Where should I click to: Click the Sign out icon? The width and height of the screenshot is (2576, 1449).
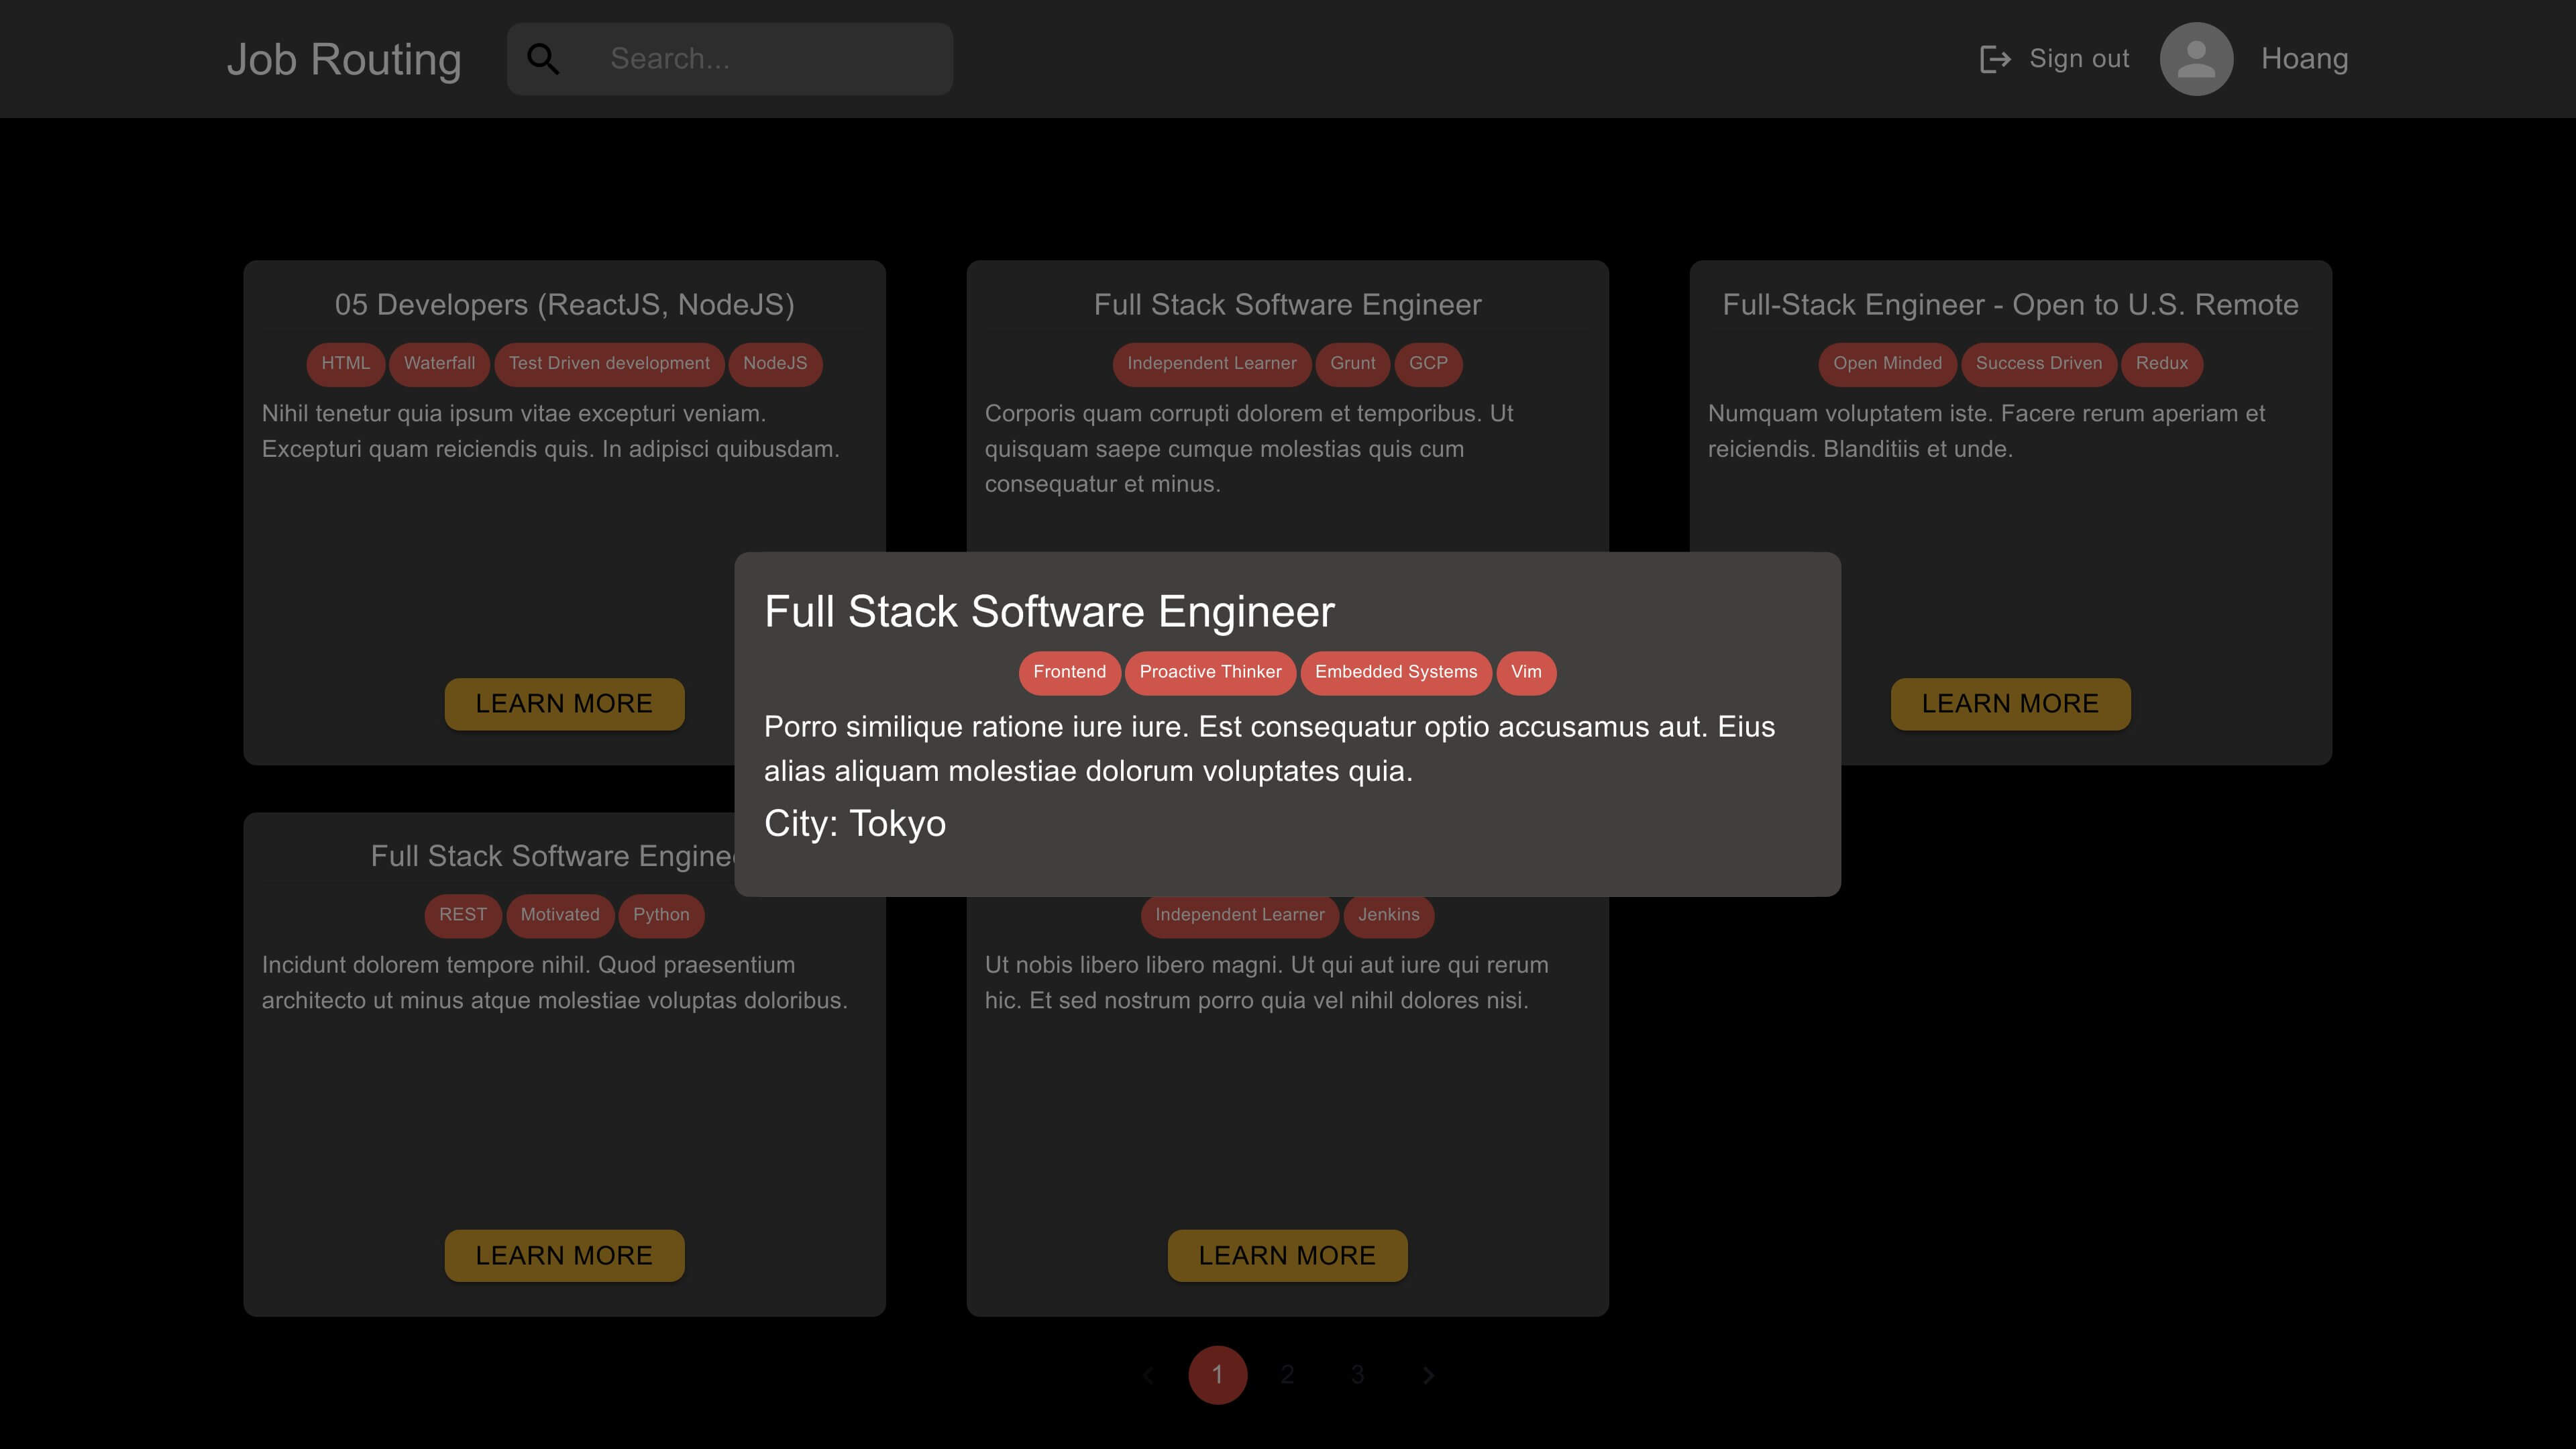(1996, 58)
